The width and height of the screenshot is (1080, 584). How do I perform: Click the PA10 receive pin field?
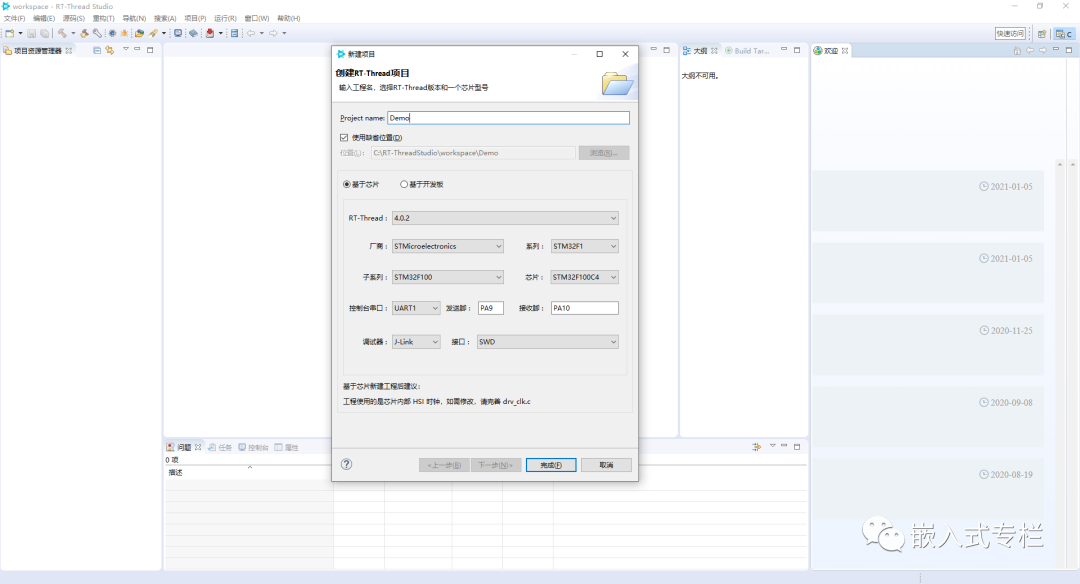[585, 308]
